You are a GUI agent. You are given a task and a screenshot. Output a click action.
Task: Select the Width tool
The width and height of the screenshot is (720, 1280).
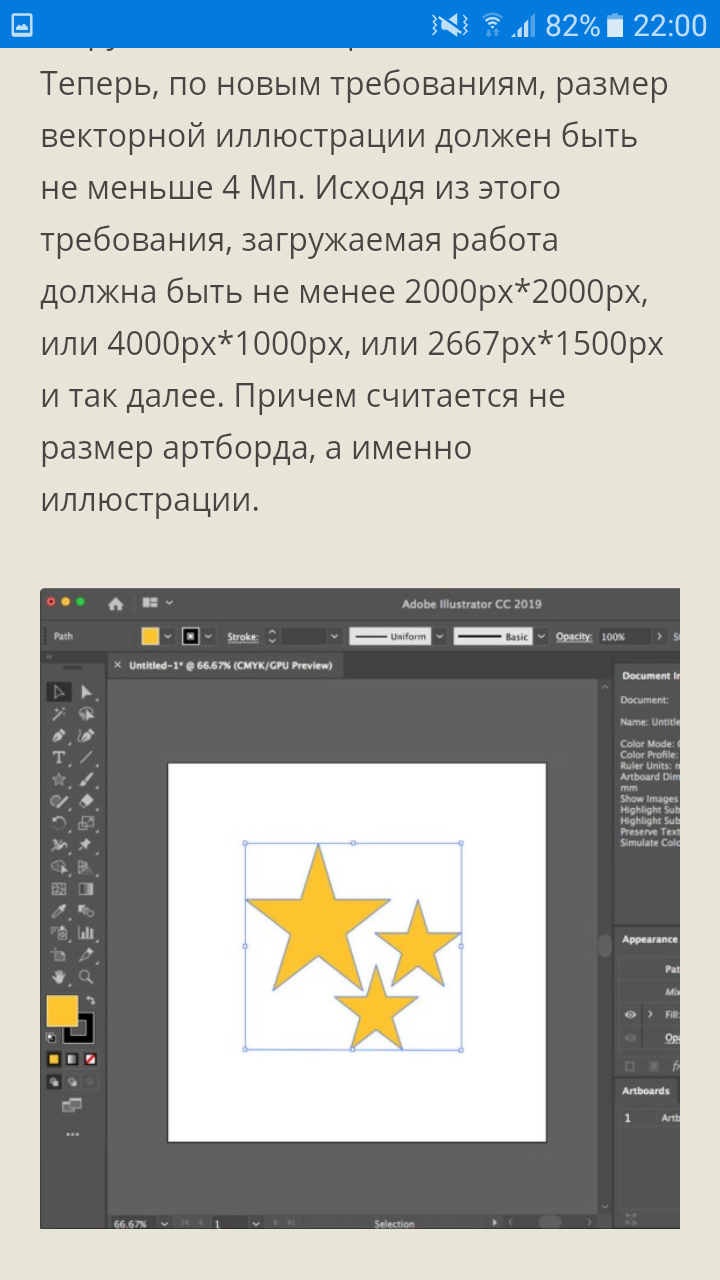pos(58,844)
